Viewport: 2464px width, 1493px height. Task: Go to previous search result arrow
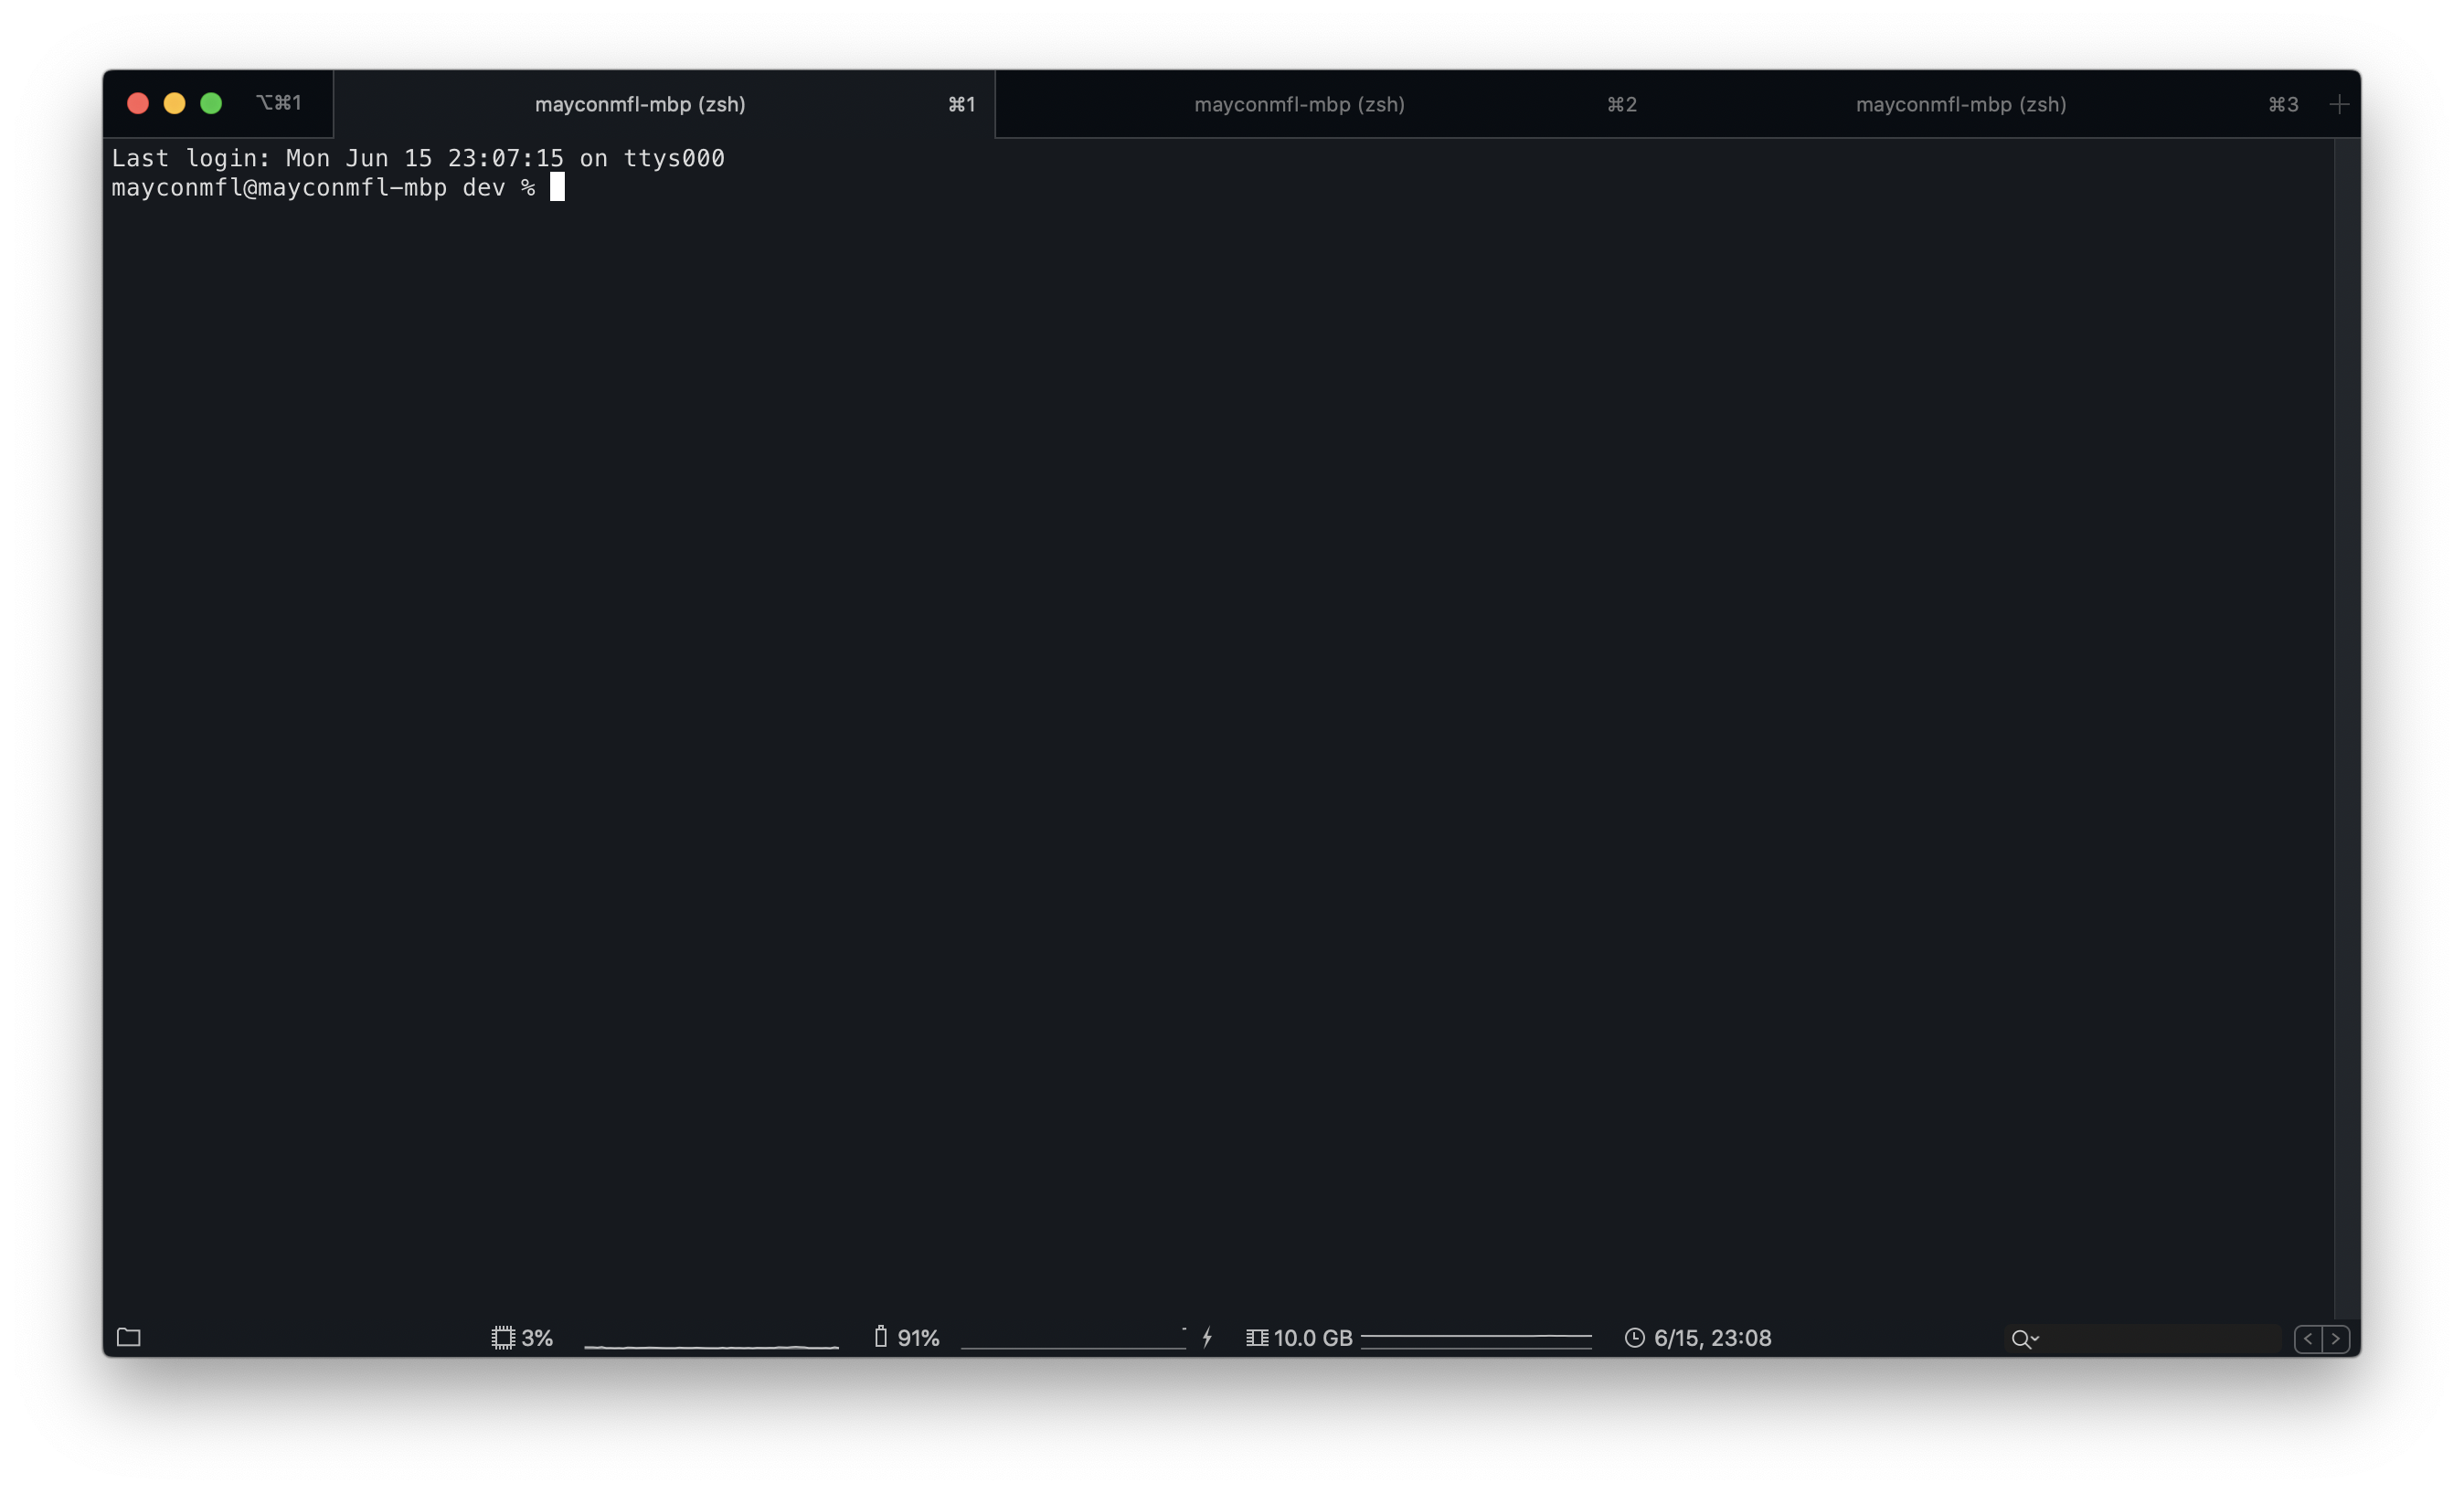2308,1339
